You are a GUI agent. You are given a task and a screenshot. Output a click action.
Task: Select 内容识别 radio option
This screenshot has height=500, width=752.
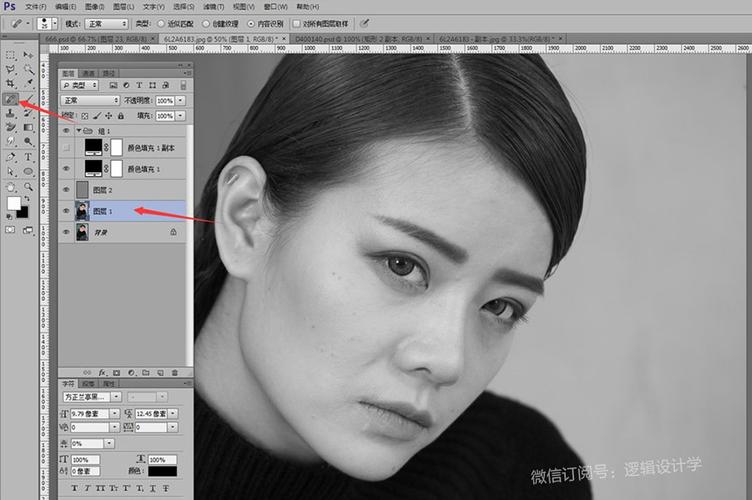[x=251, y=23]
